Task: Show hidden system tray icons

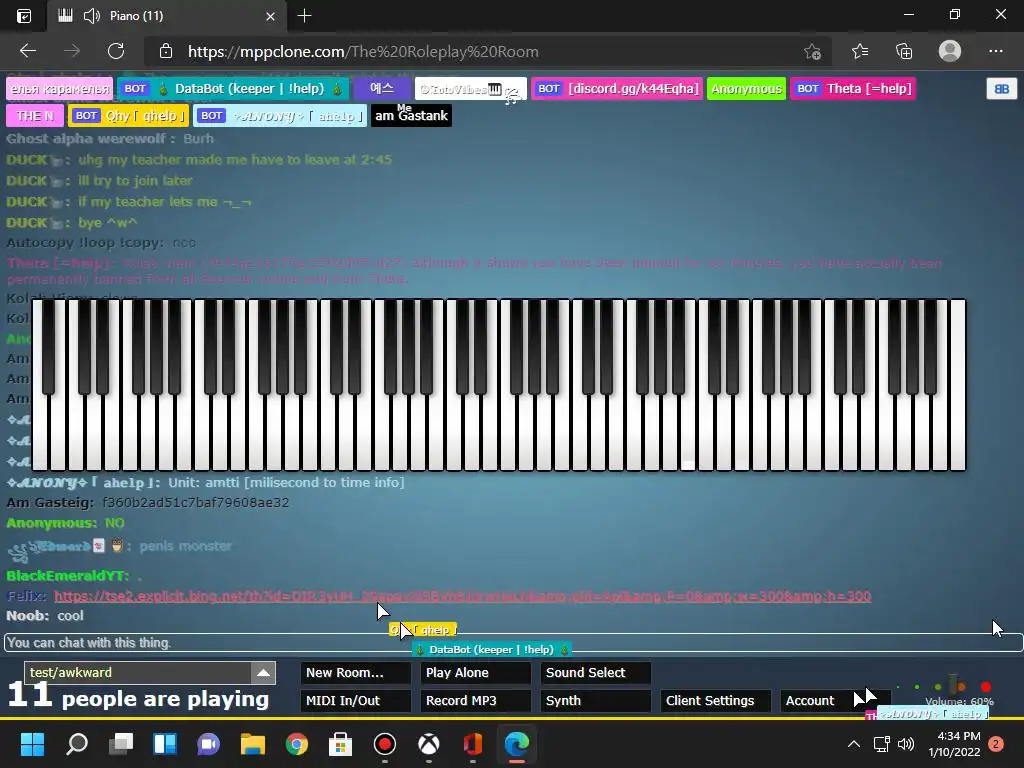Action: click(x=853, y=744)
